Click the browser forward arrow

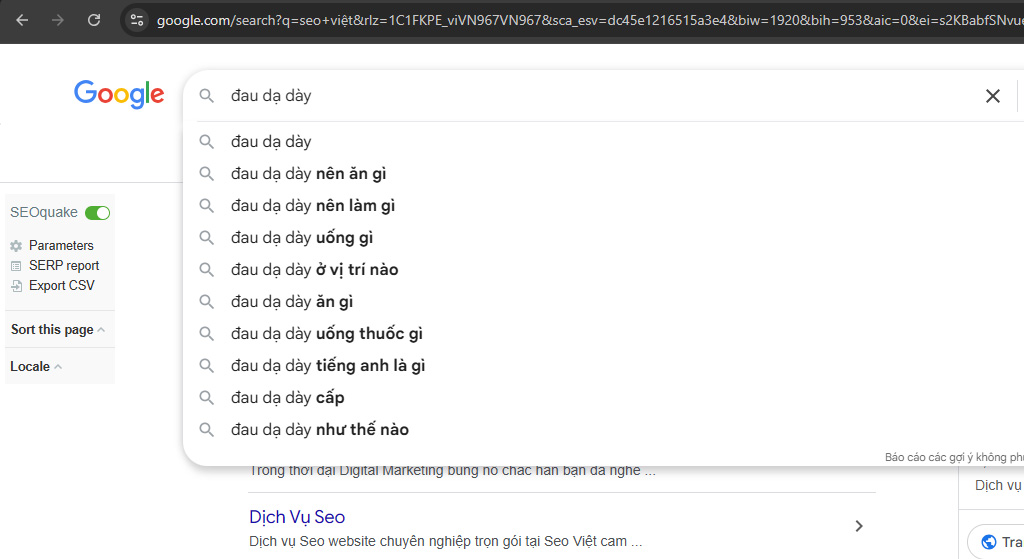click(x=58, y=20)
